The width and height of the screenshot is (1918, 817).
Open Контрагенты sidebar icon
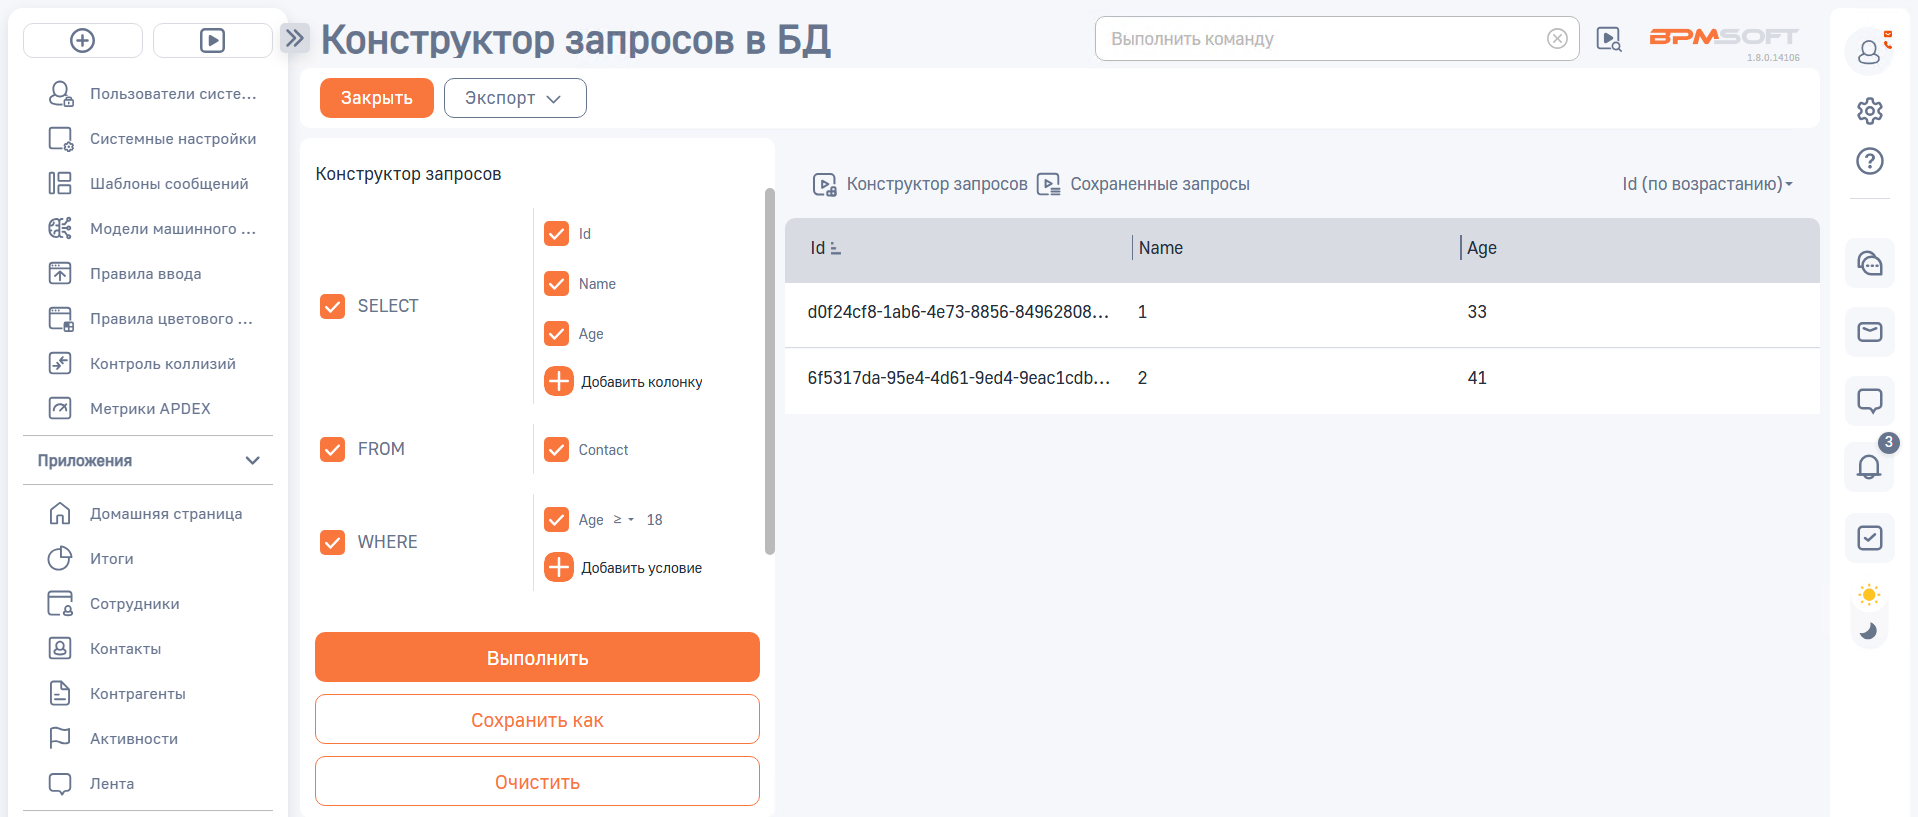tap(61, 694)
